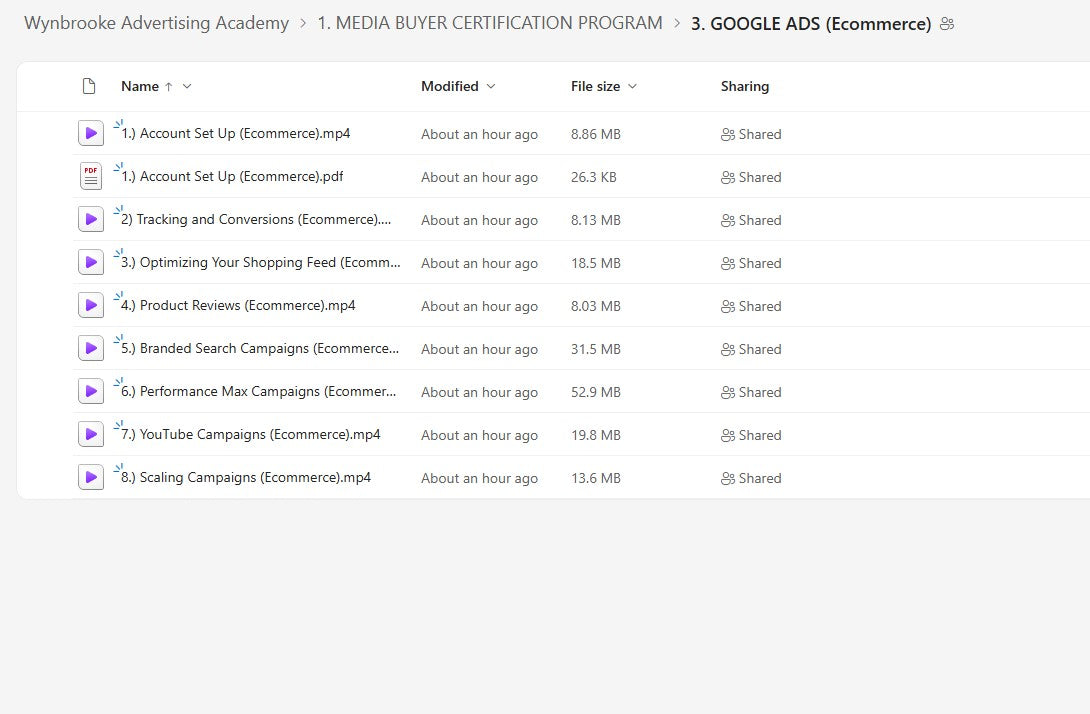Screen dimensions: 1090x714
Task: Click the play icon for YouTube Campaigns video
Action: pyautogui.click(x=91, y=433)
